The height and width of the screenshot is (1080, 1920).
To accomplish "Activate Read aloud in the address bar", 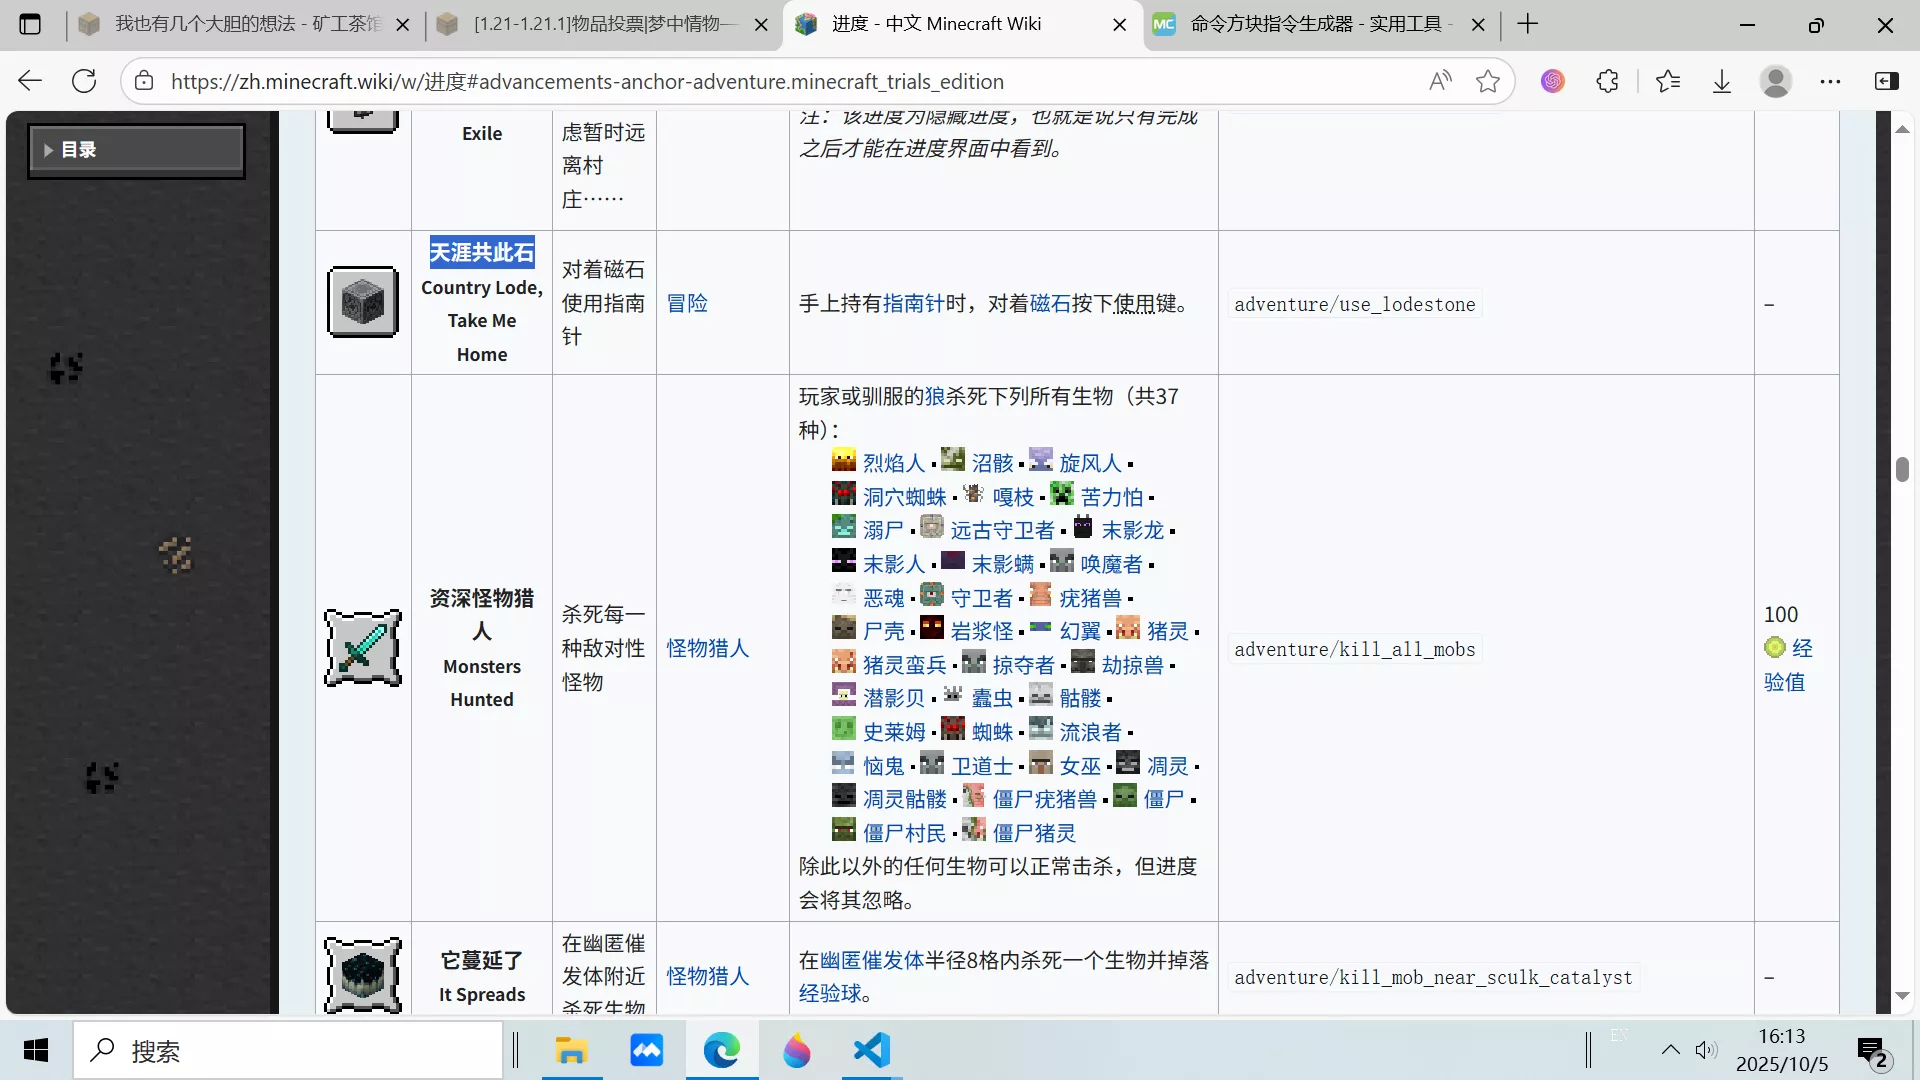I will click(x=1440, y=81).
